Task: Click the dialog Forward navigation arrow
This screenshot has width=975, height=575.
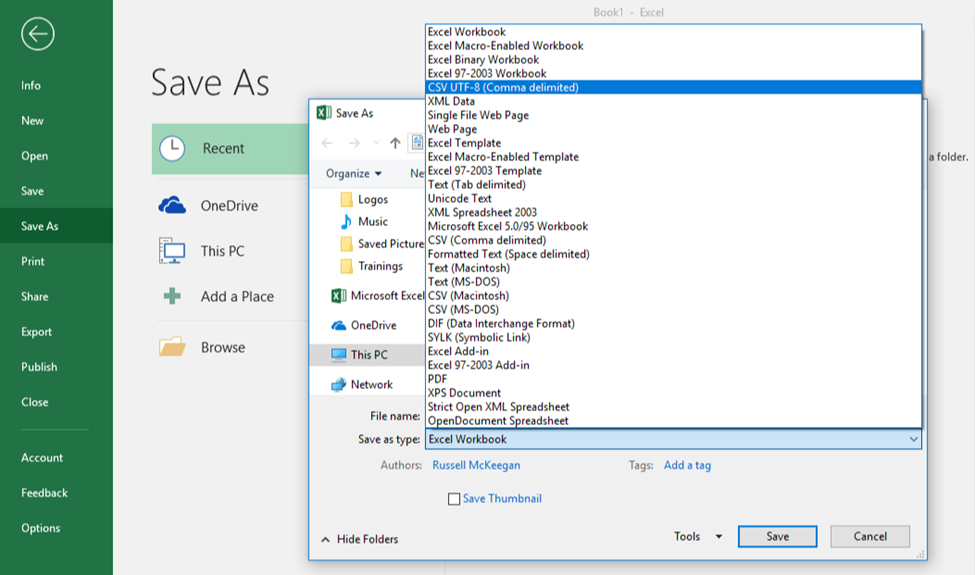Action: (x=354, y=143)
